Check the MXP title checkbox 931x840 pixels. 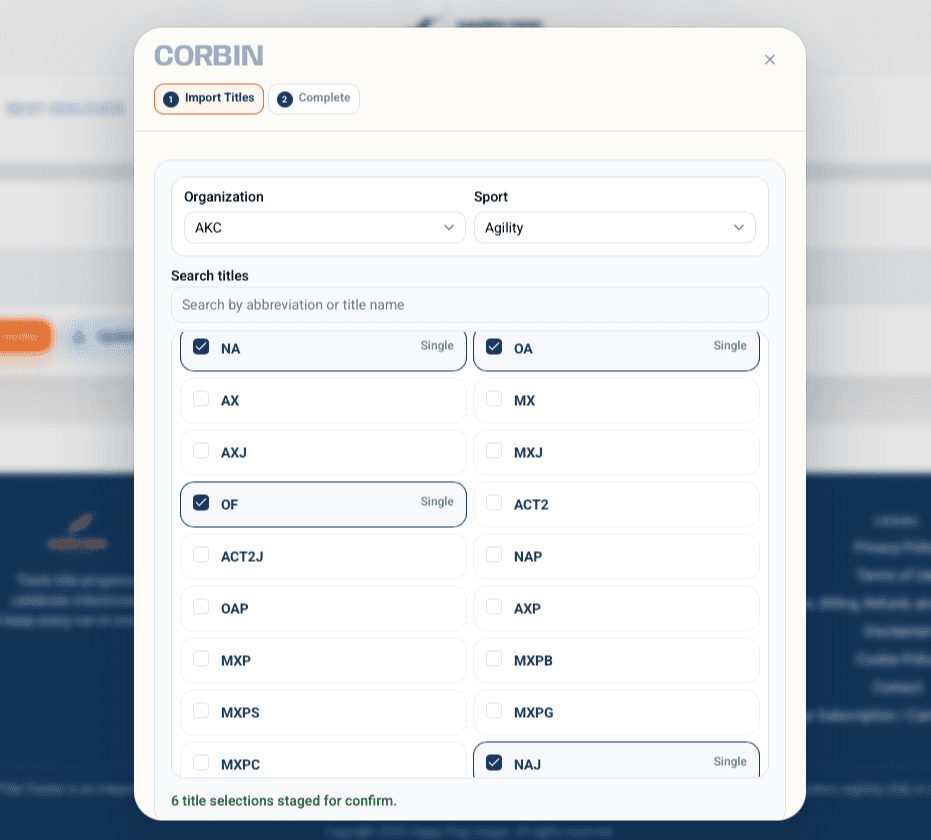(x=201, y=659)
